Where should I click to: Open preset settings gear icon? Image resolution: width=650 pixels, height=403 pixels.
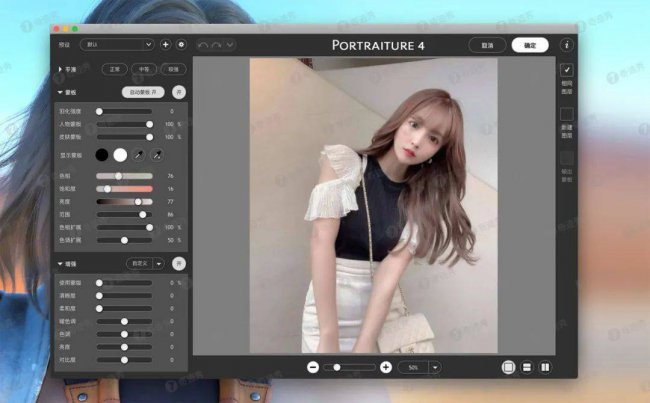point(181,44)
